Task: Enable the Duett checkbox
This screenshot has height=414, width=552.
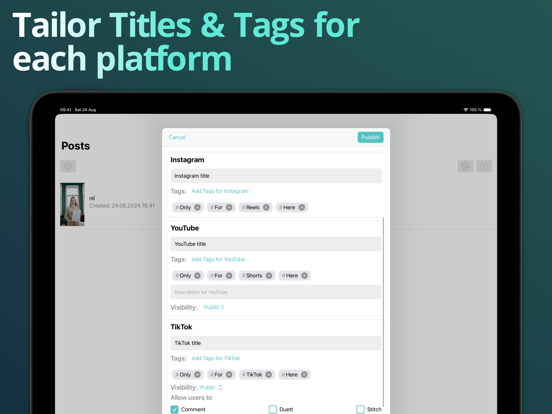Action: tap(272, 409)
